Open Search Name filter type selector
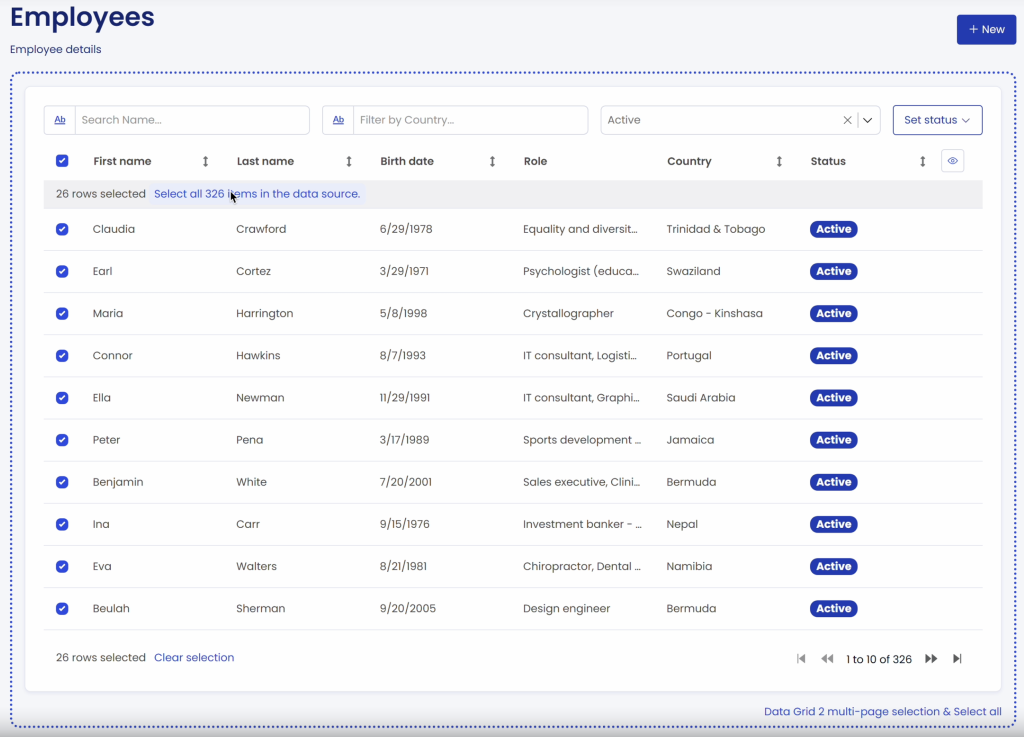 click(x=60, y=120)
